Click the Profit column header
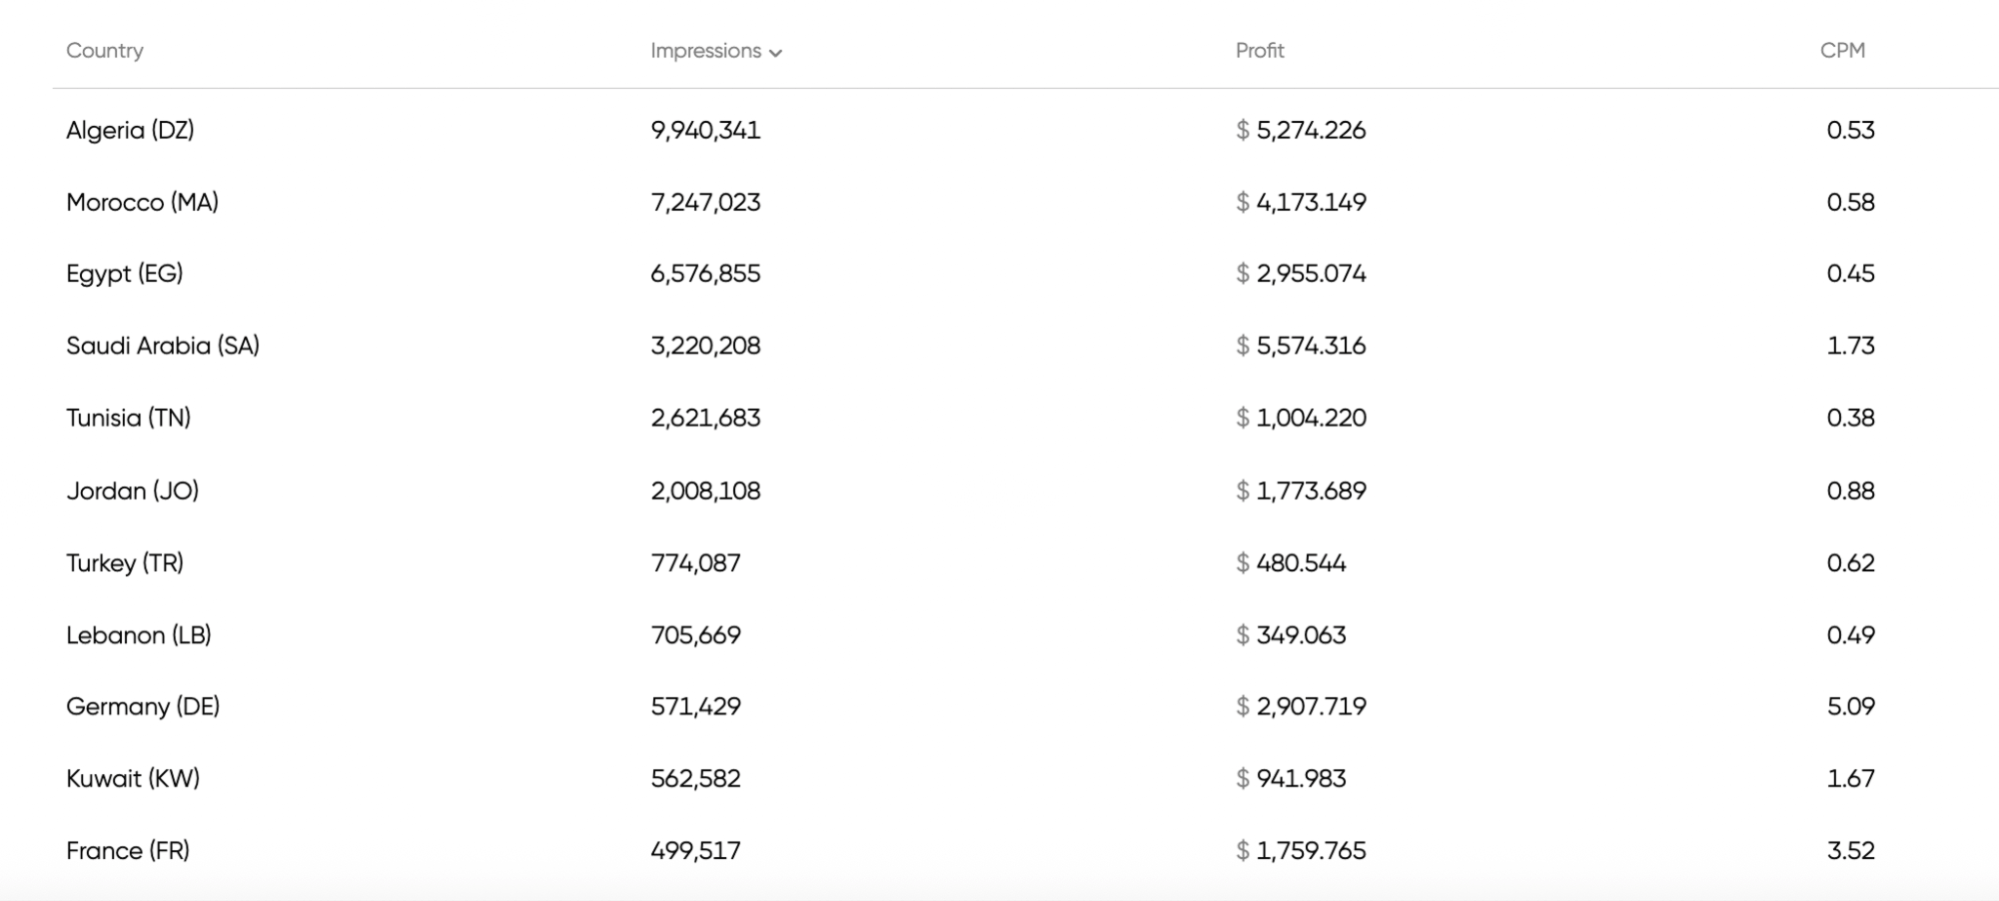Screen dimensions: 1999x901 [1259, 50]
